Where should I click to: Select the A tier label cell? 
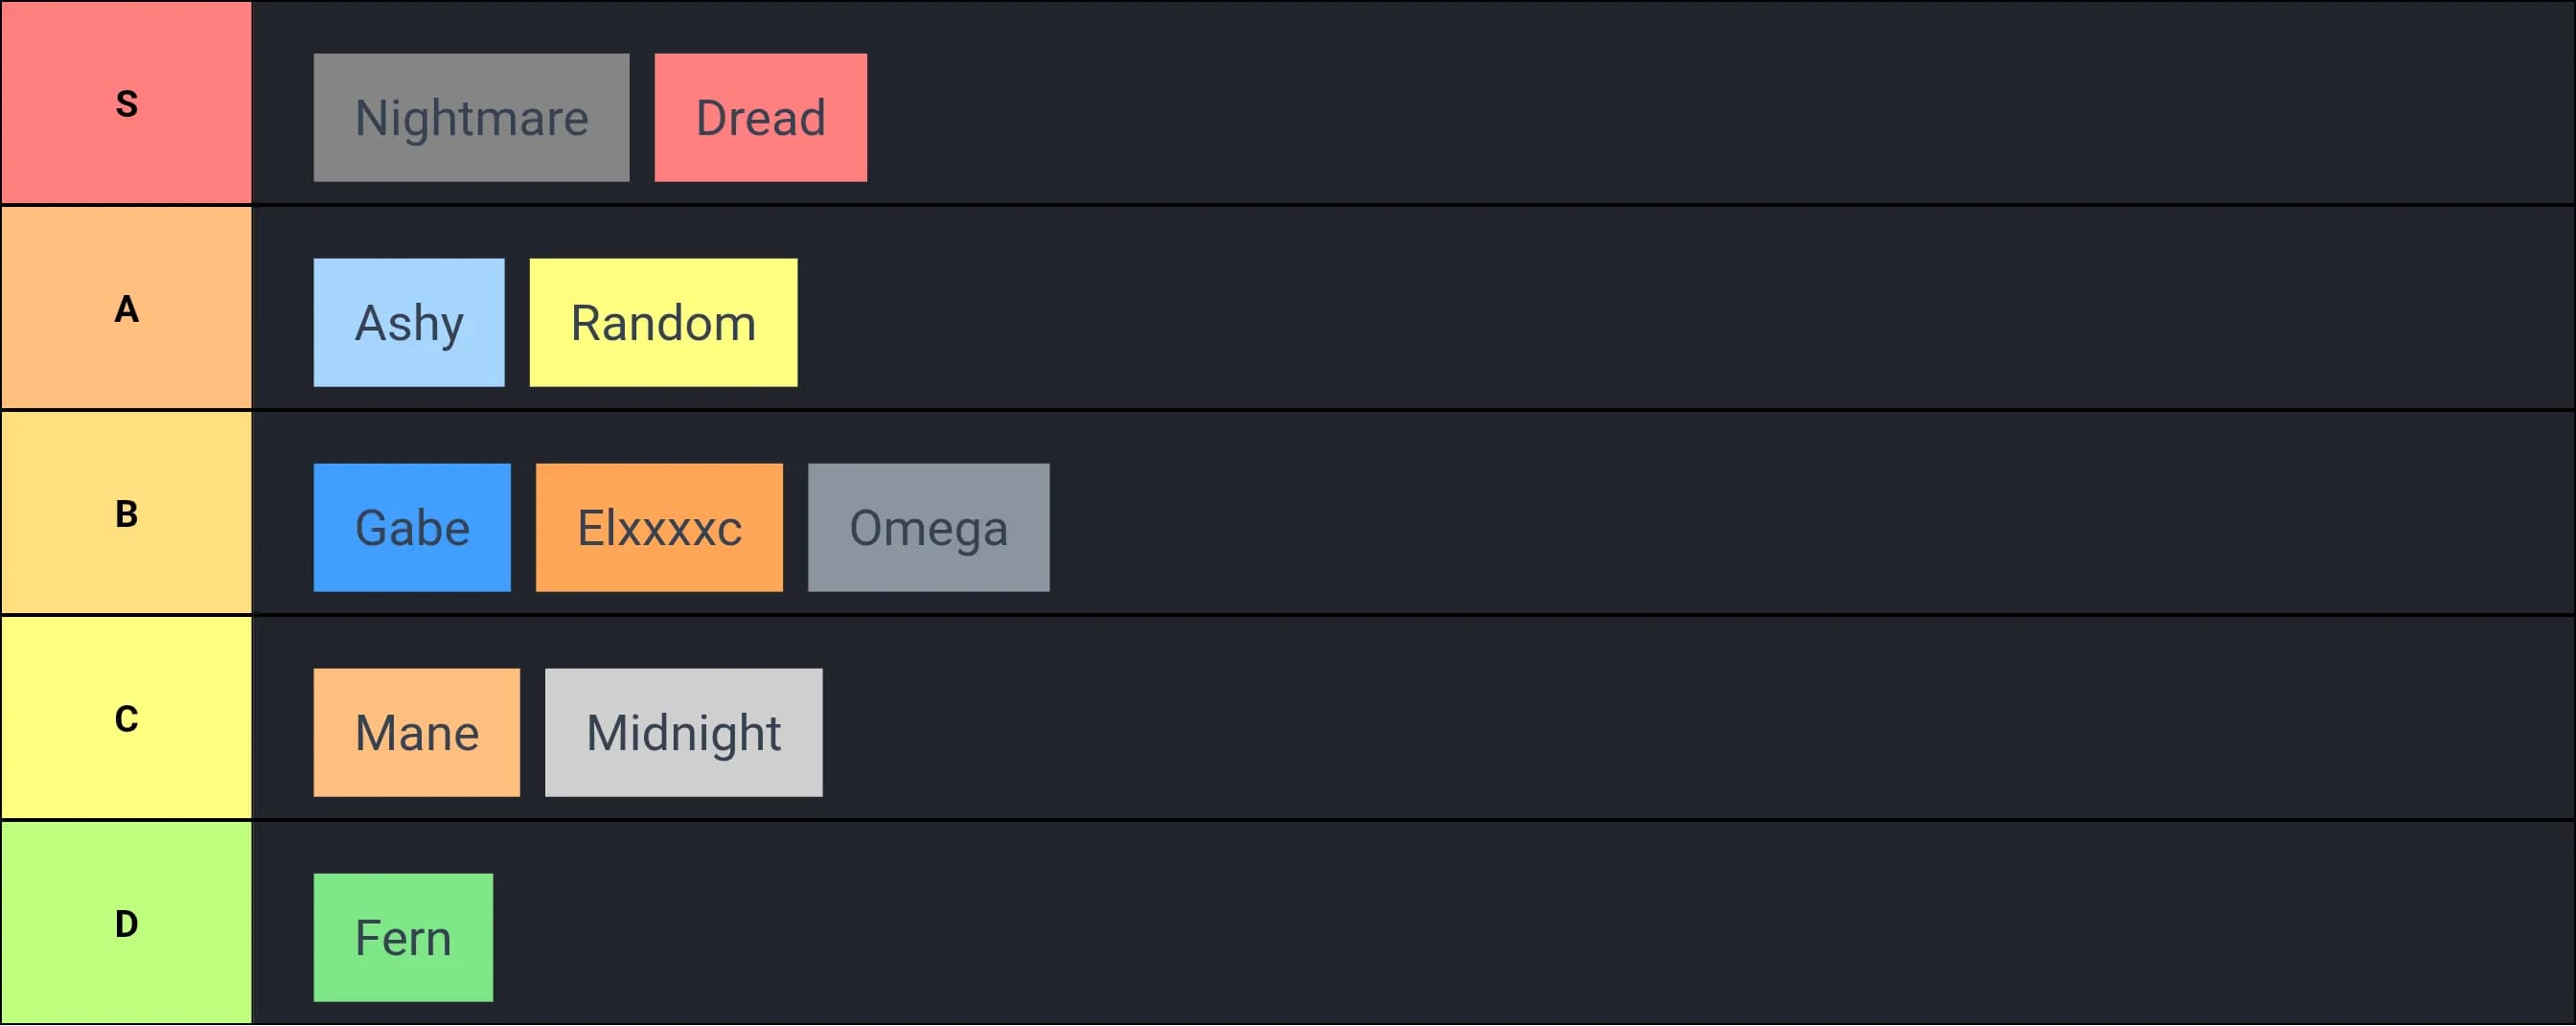(x=126, y=308)
